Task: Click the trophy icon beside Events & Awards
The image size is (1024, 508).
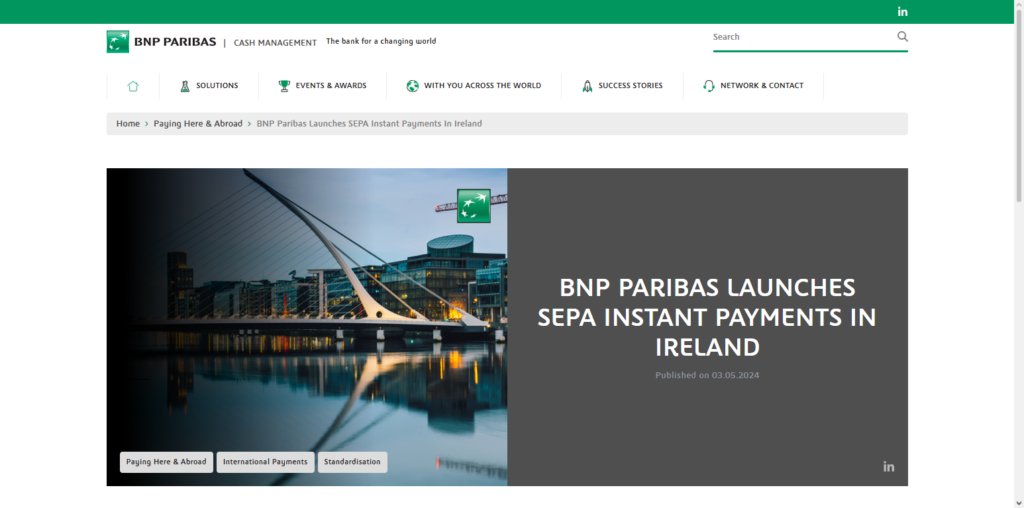Action: [284, 86]
